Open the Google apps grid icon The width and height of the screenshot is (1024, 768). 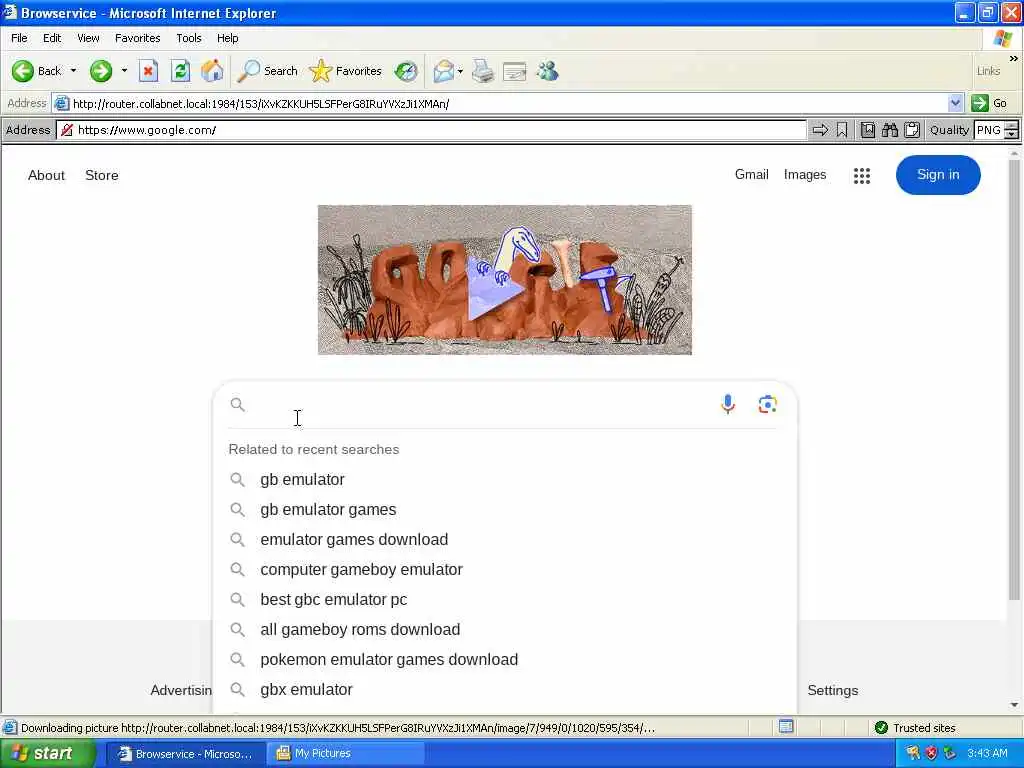pyautogui.click(x=861, y=175)
